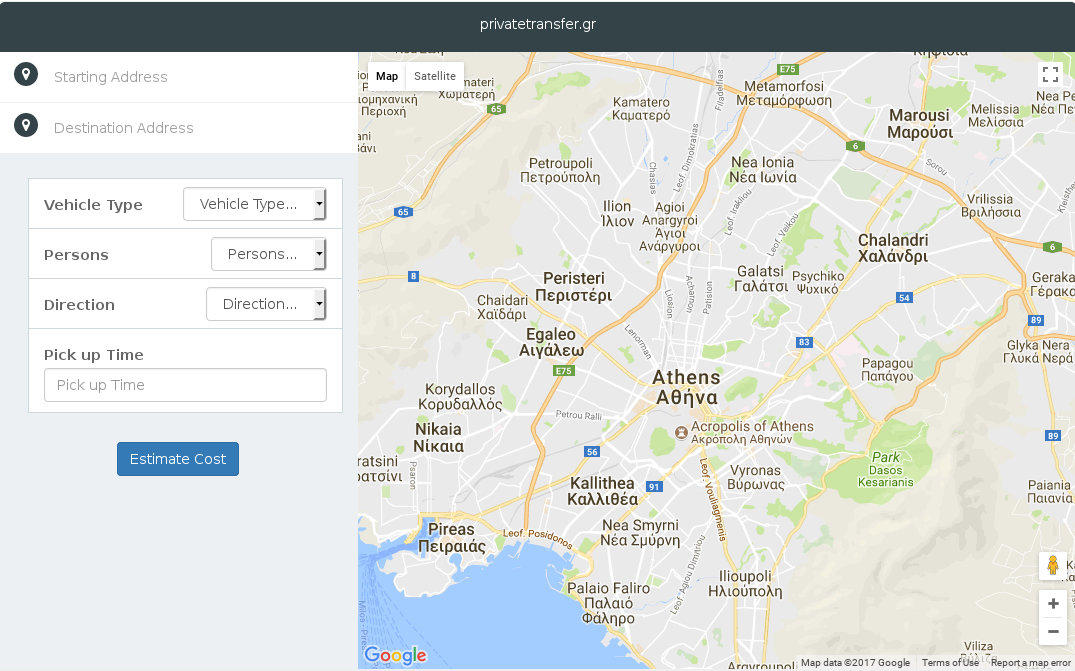Image resolution: width=1075 pixels, height=671 pixels.
Task: Switch to Map view tab
Action: (x=387, y=76)
